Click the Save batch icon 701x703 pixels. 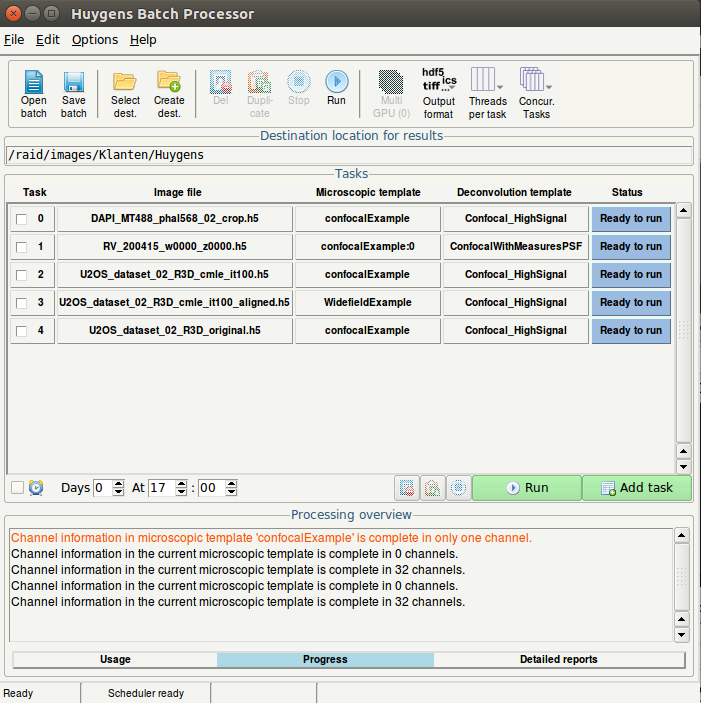click(73, 93)
